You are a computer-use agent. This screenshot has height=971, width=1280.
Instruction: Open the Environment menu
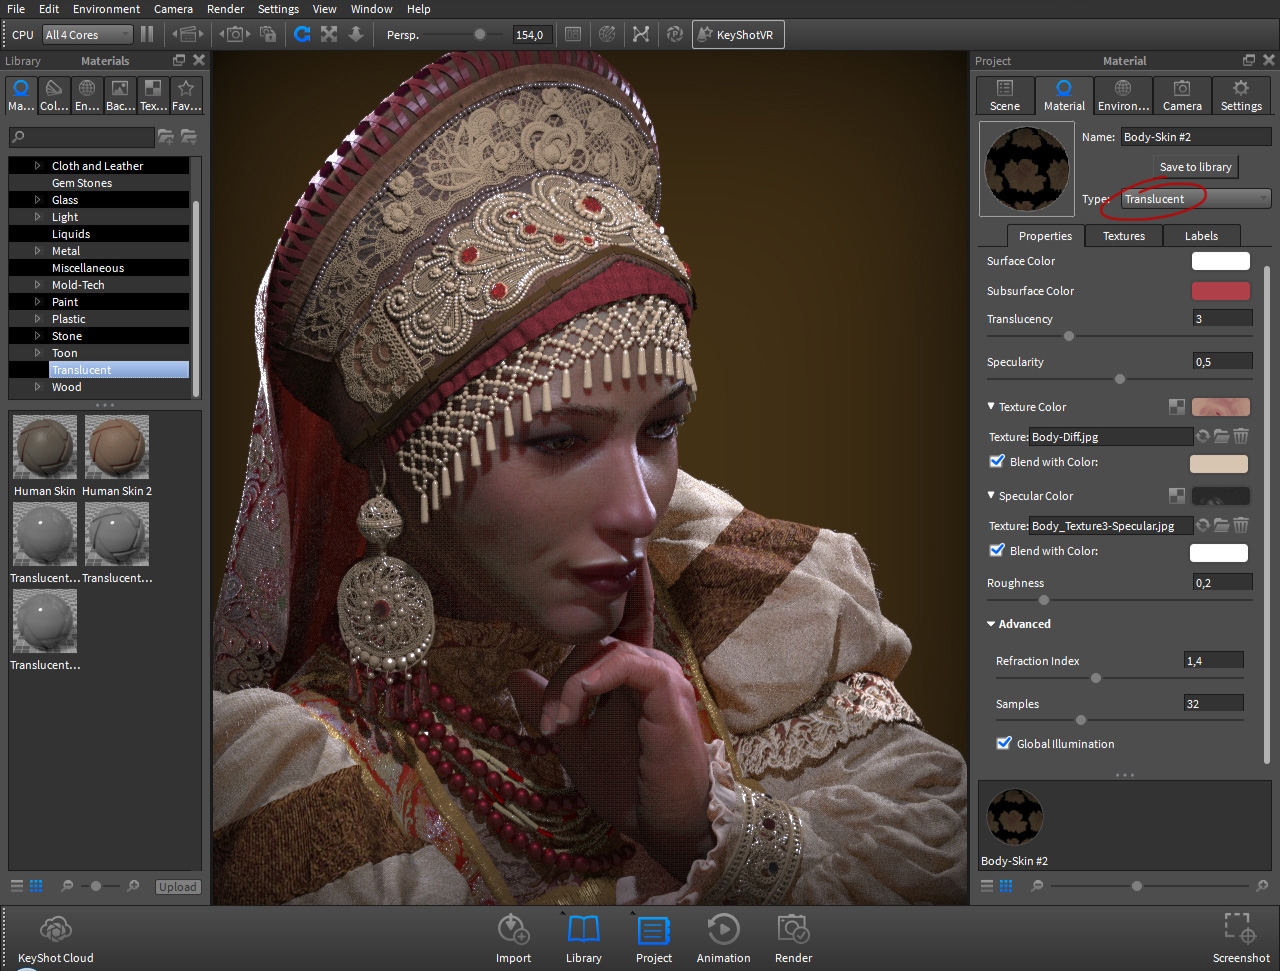pos(106,9)
